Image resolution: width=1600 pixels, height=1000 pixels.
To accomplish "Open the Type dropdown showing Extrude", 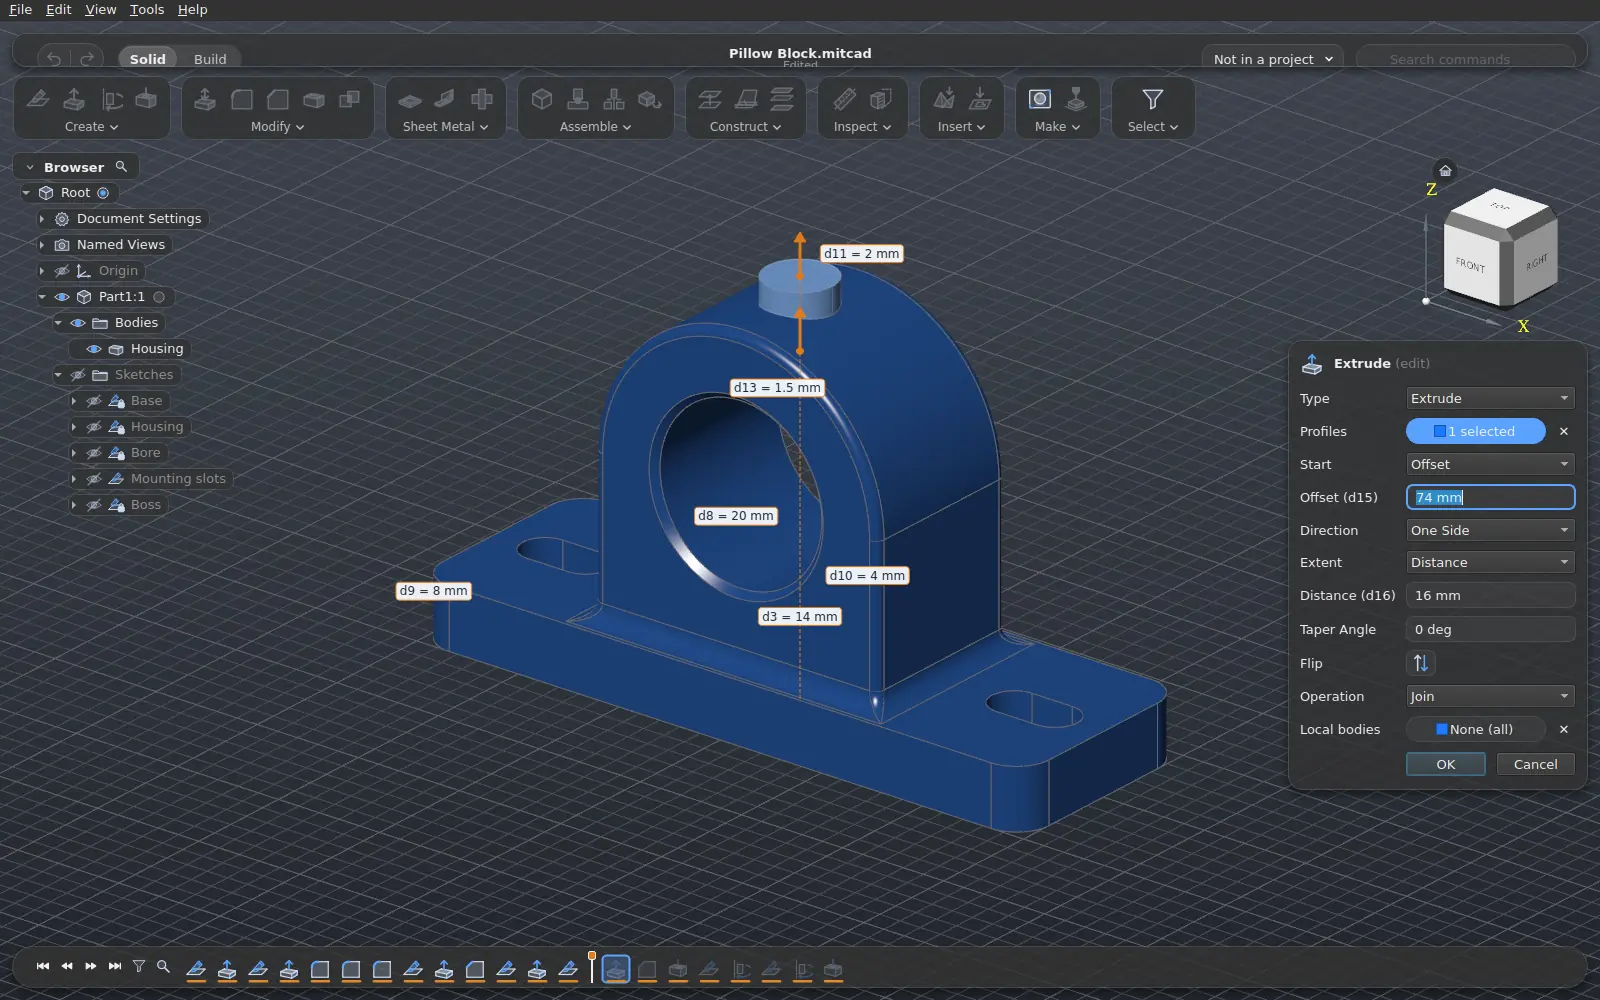I will coord(1490,398).
